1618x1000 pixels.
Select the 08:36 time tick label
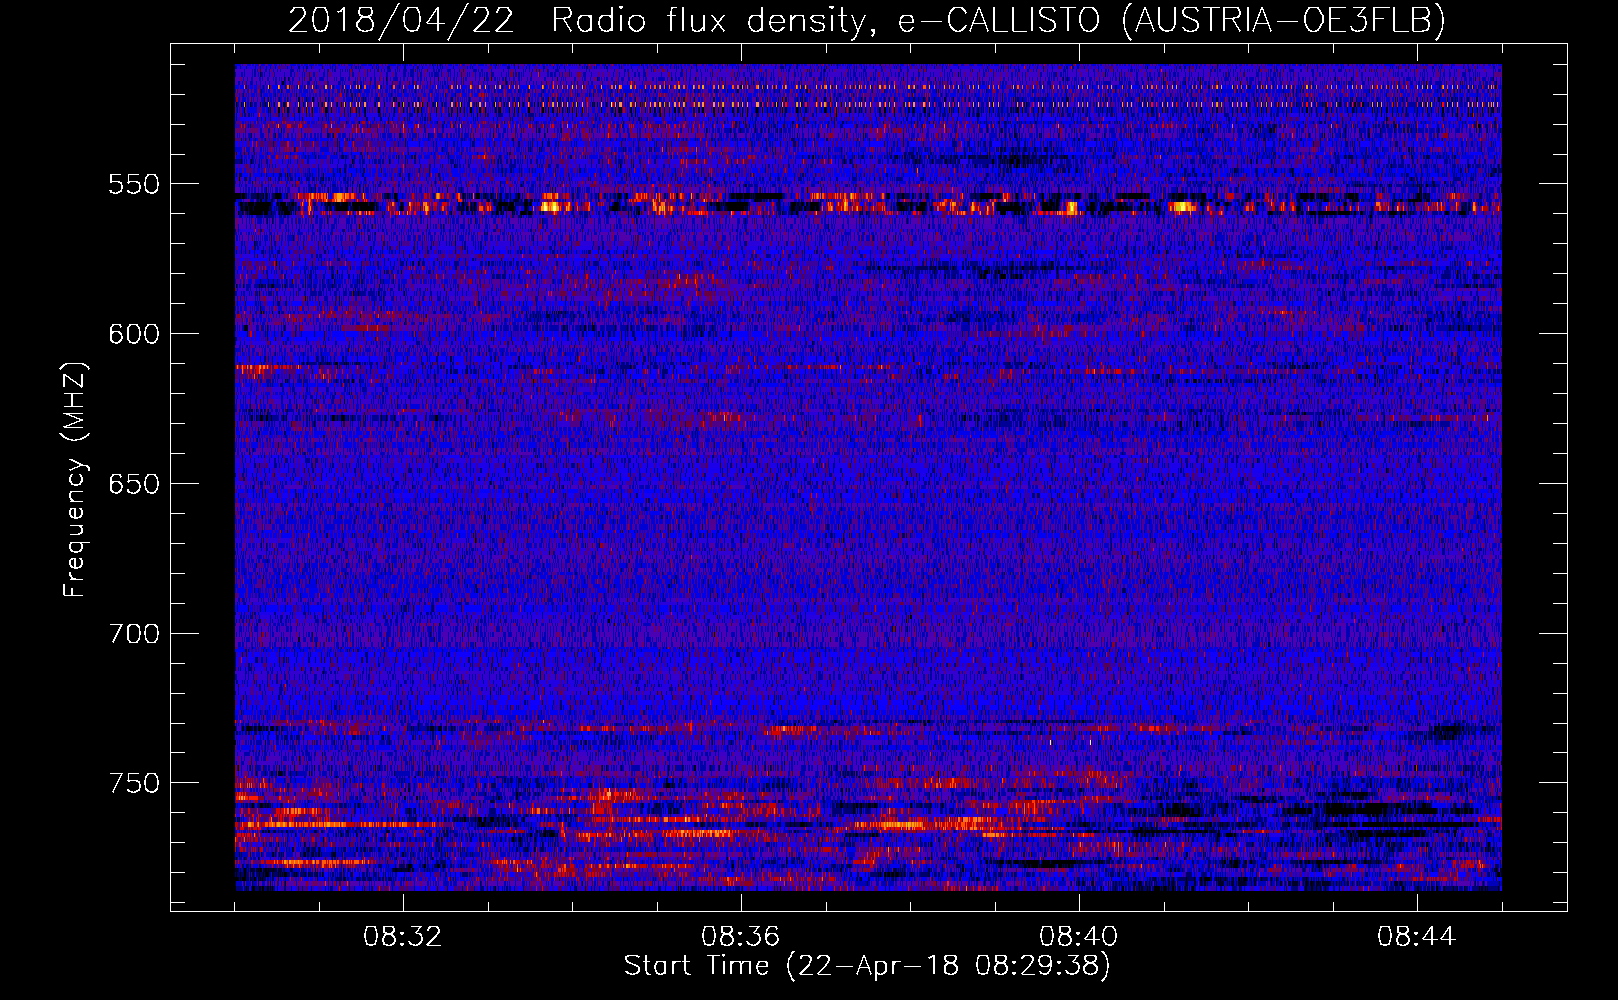(x=740, y=937)
